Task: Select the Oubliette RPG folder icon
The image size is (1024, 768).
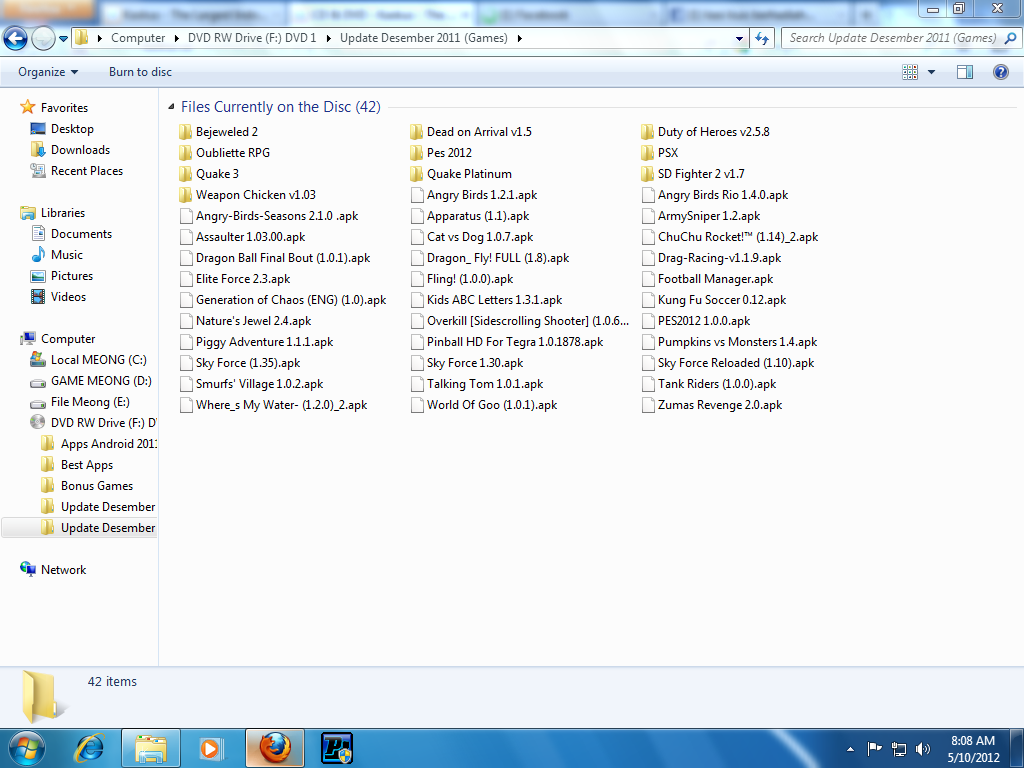Action: [x=185, y=153]
